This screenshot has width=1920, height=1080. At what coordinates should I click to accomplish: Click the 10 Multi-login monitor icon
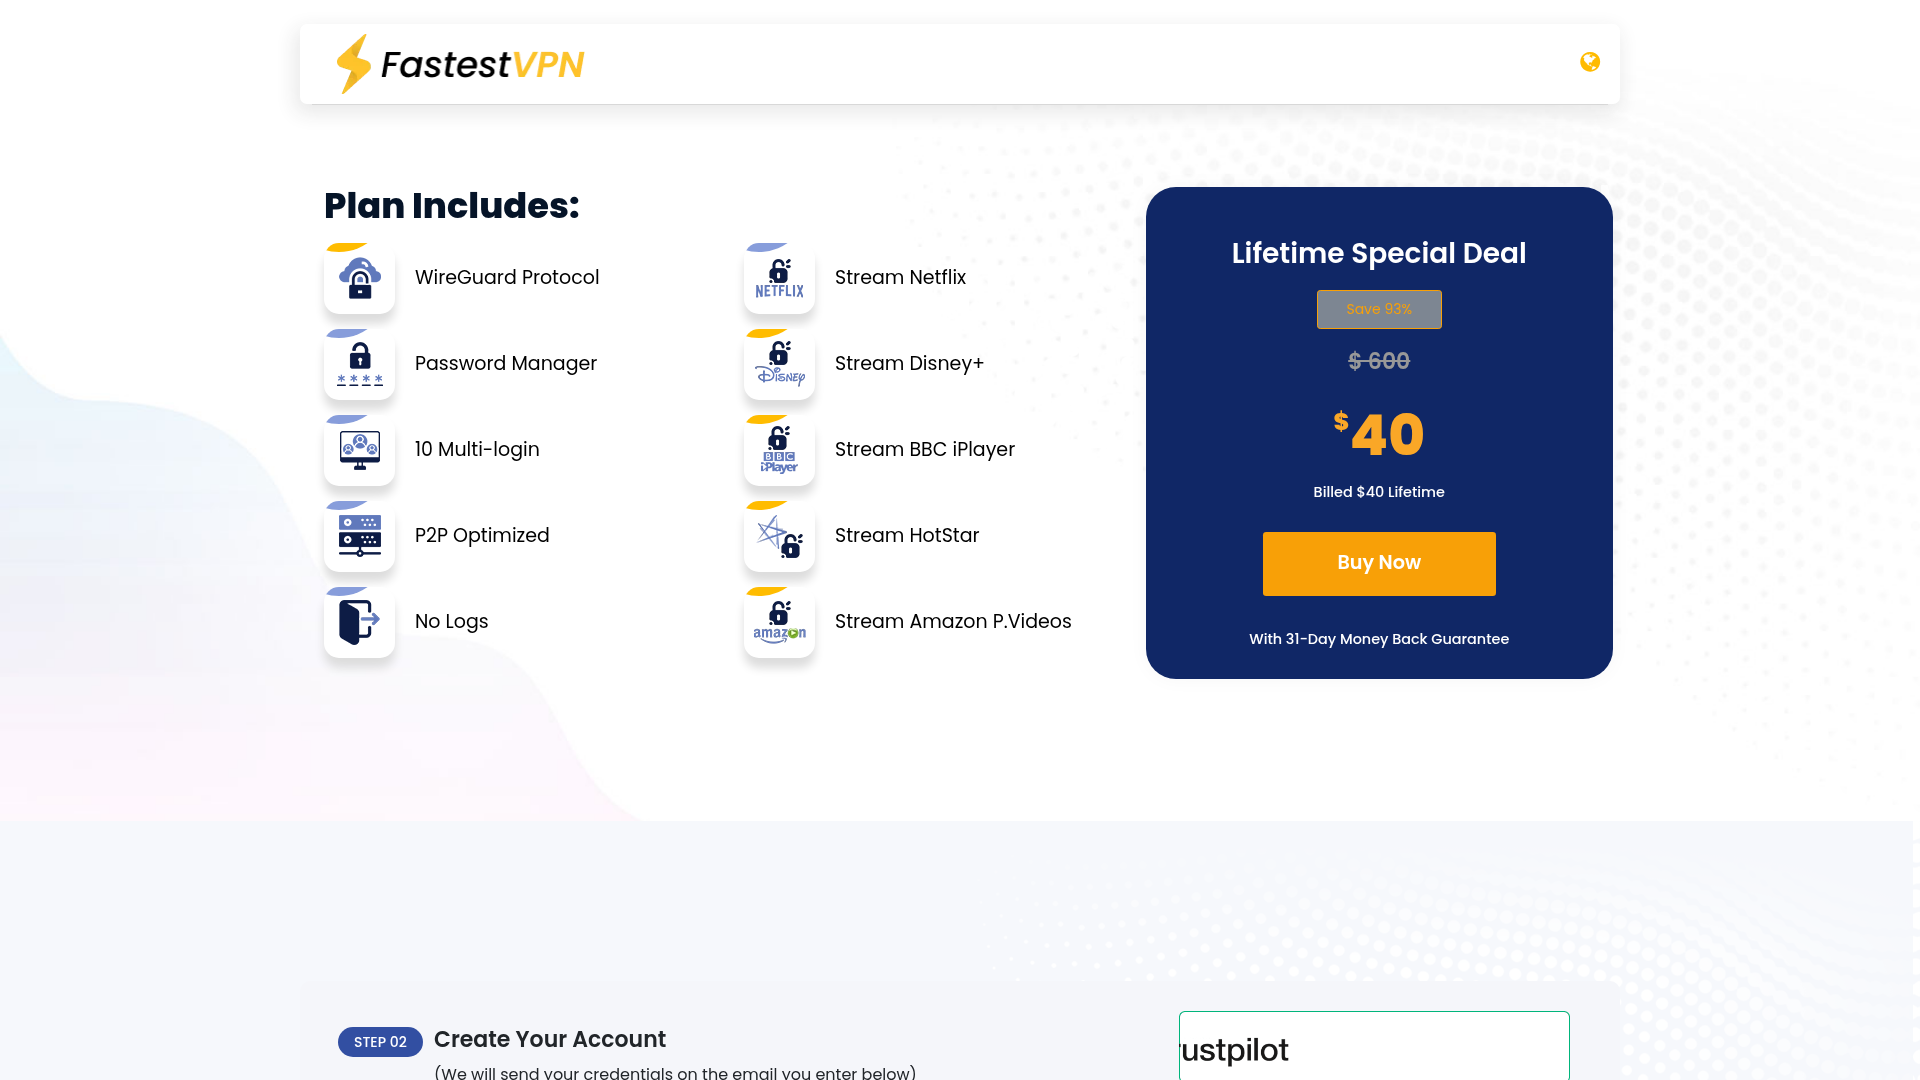point(360,450)
